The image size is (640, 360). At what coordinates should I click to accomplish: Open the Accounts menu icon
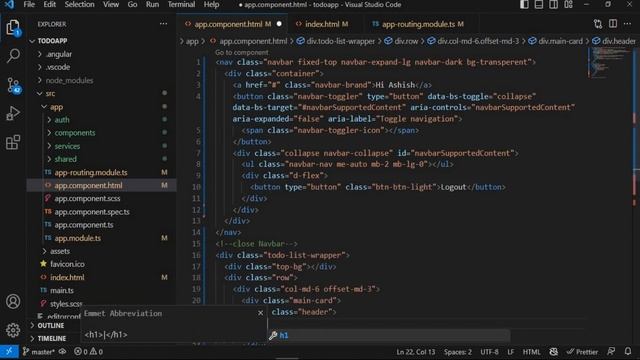point(13,302)
